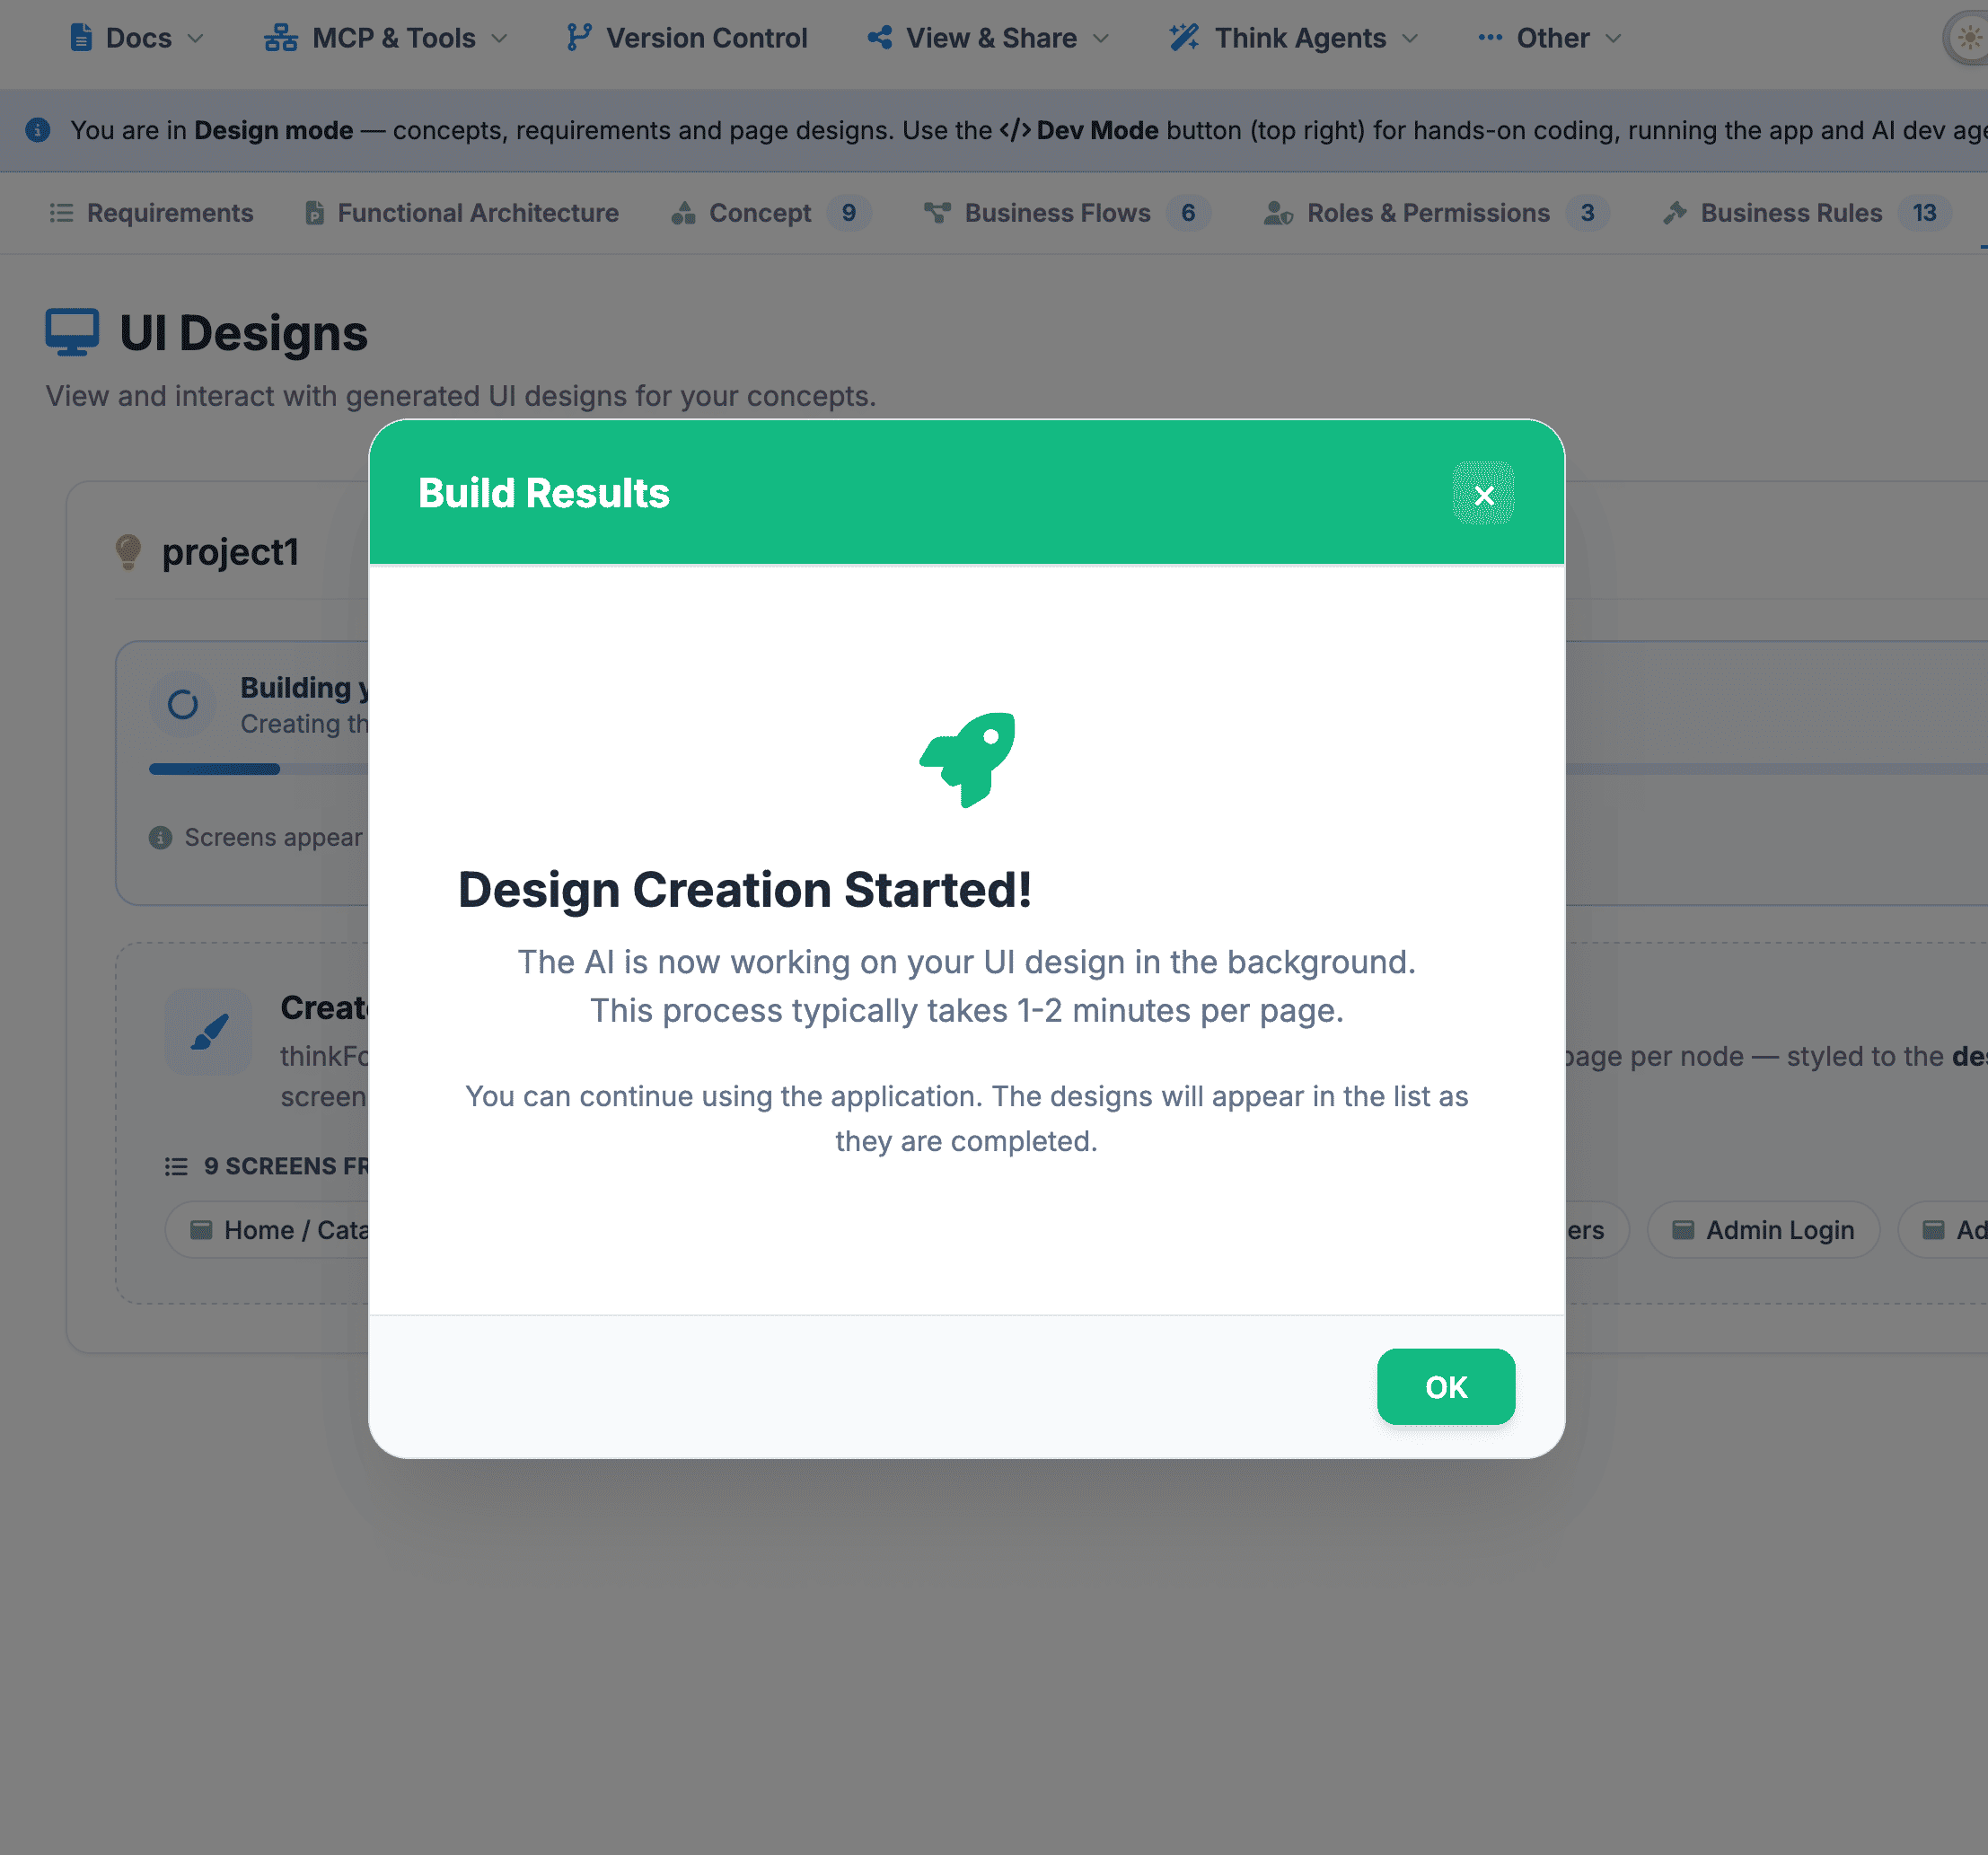Click the Concept shapes icon
Viewport: 1988px width, 1855px height.
point(683,213)
